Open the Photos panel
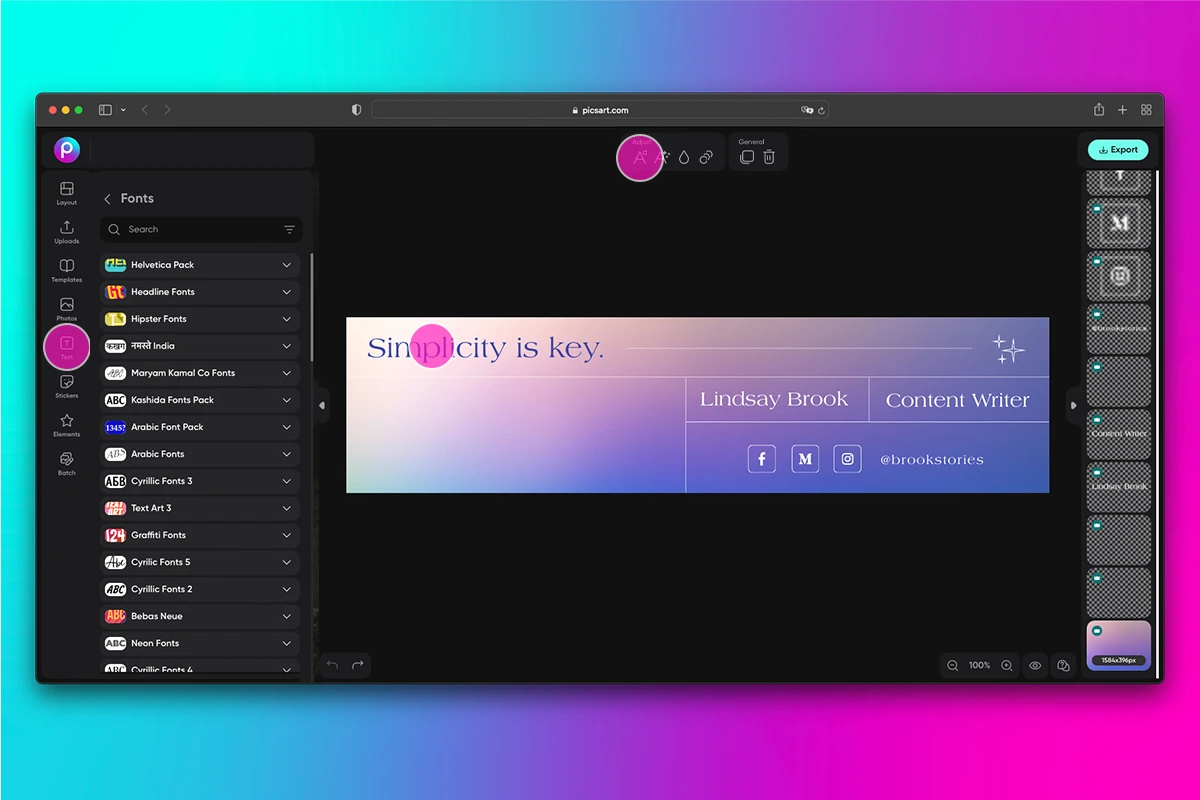 pyautogui.click(x=66, y=309)
